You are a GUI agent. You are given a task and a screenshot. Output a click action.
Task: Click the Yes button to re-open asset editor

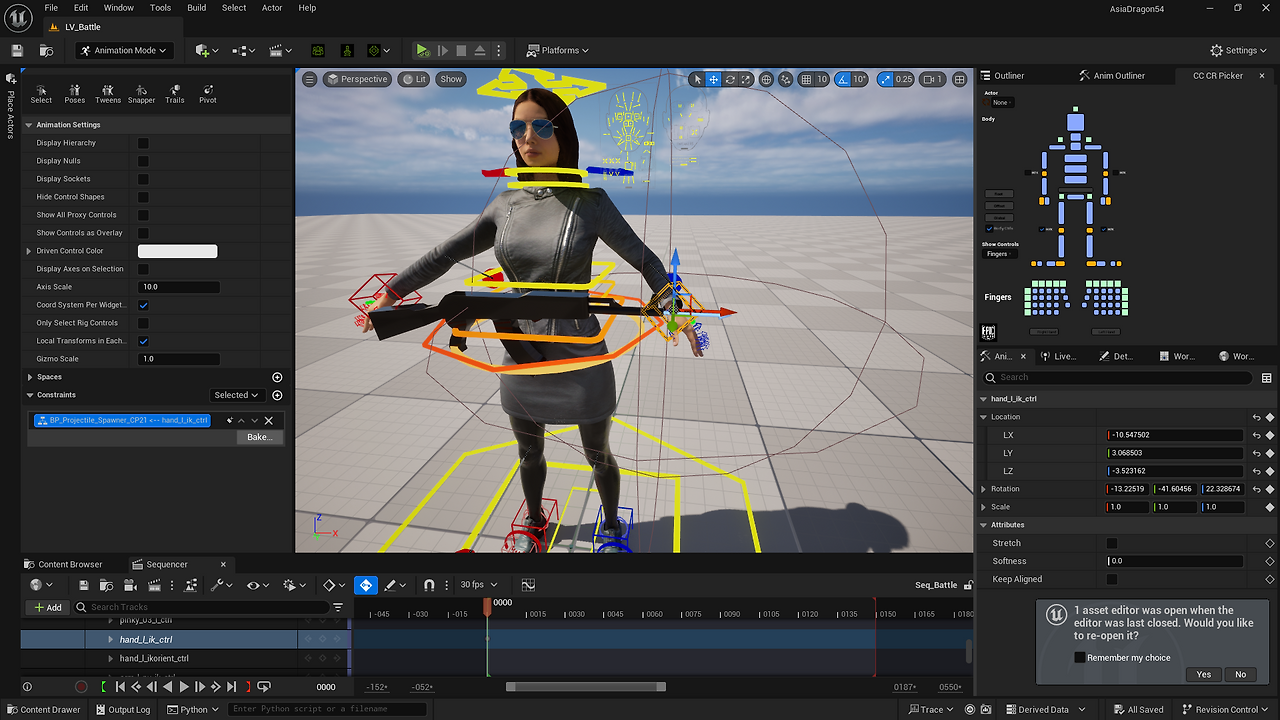tap(1203, 674)
